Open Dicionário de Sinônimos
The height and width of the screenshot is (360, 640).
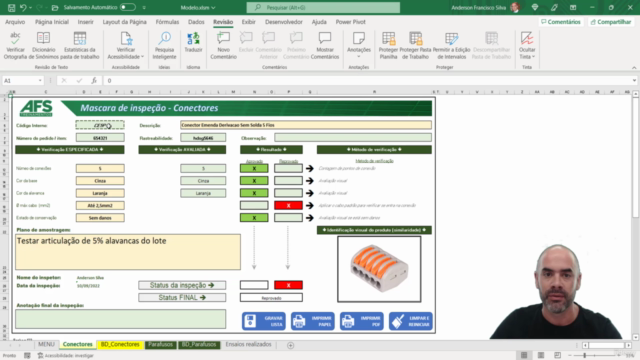point(44,45)
